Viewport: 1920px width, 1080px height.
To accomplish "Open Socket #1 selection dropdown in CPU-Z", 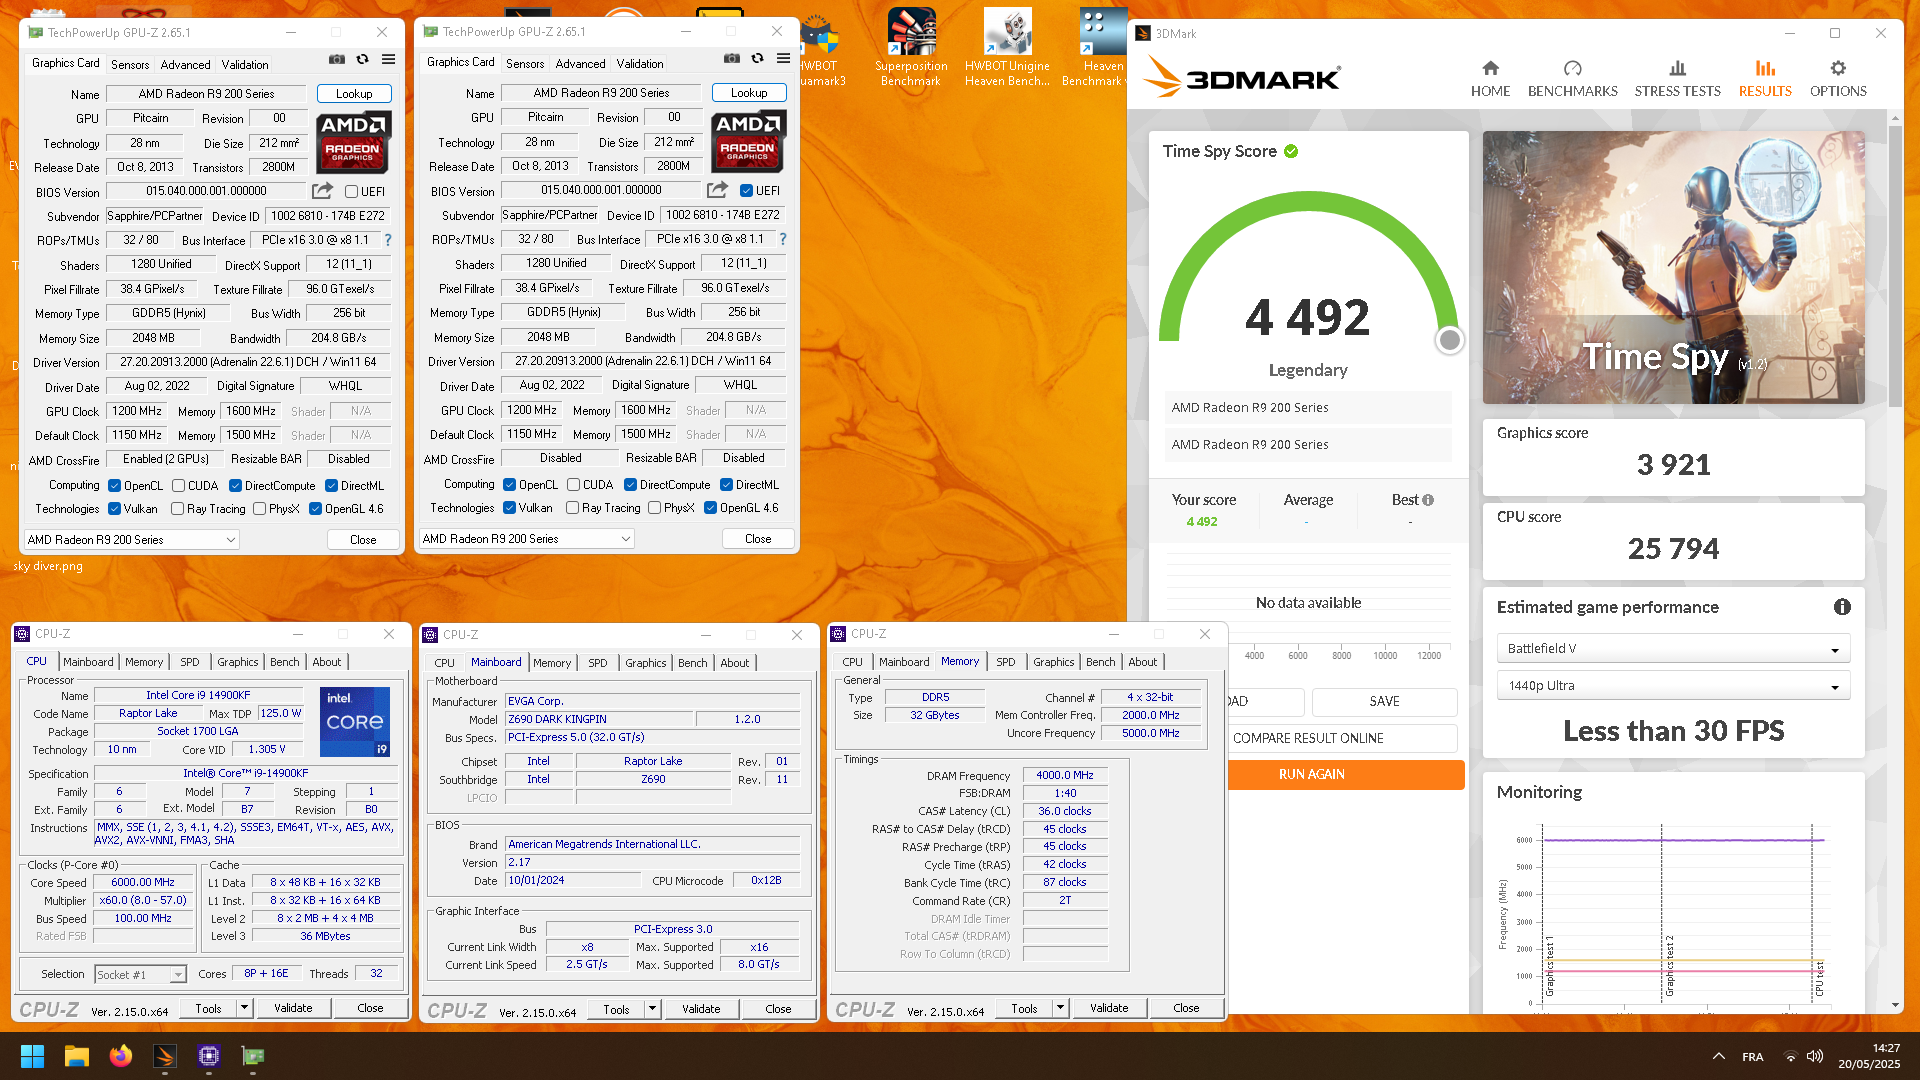I will [x=140, y=975].
